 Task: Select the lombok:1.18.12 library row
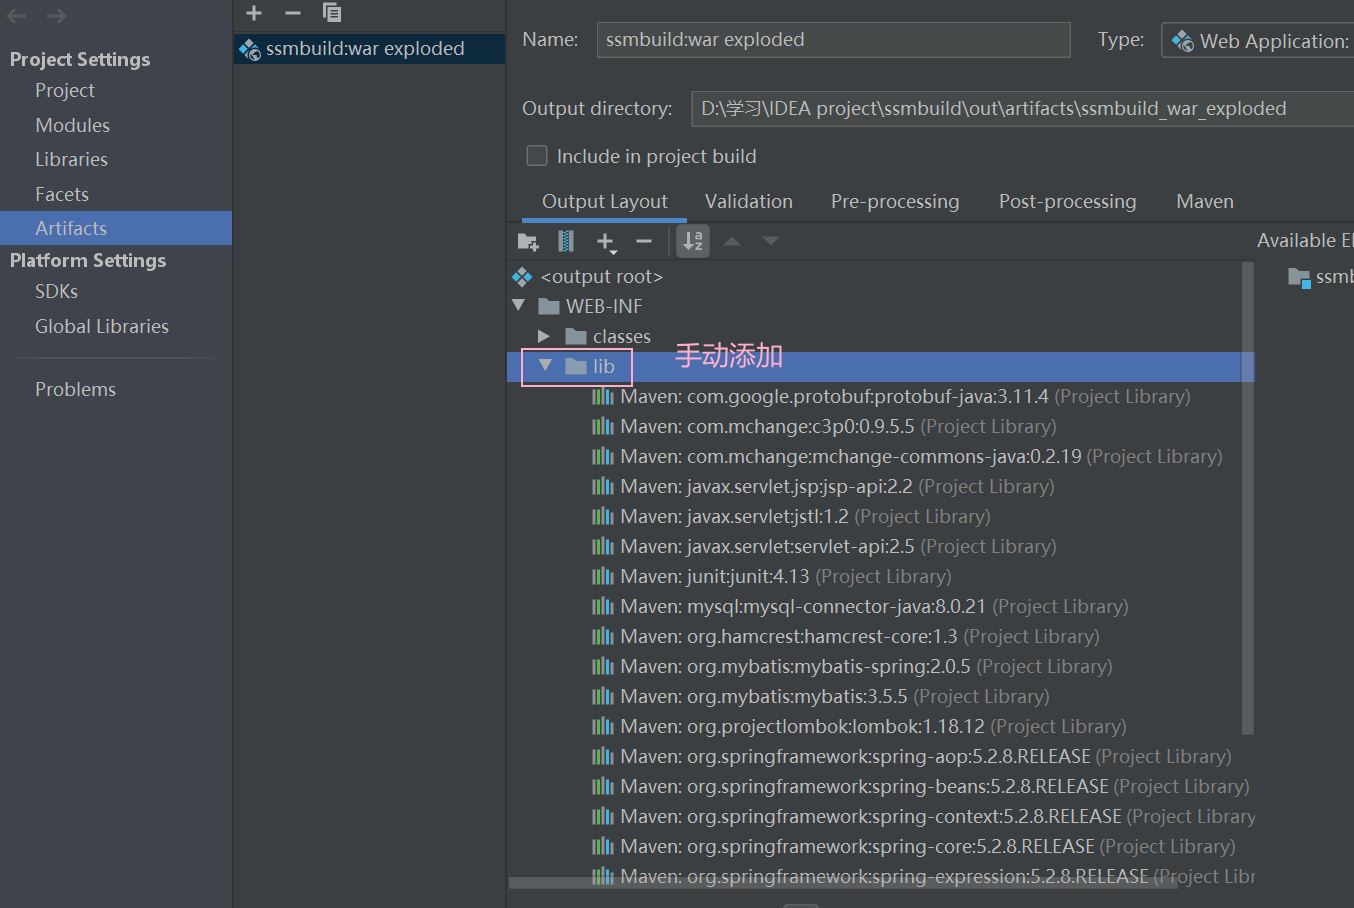pyautogui.click(x=881, y=726)
